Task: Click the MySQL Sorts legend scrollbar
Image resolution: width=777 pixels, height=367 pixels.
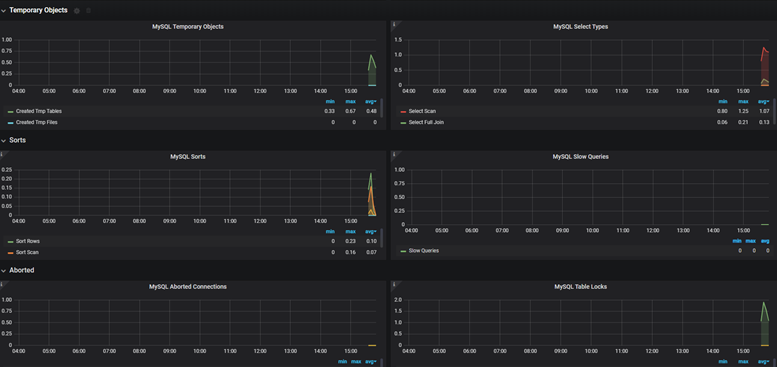Action: pos(381,237)
